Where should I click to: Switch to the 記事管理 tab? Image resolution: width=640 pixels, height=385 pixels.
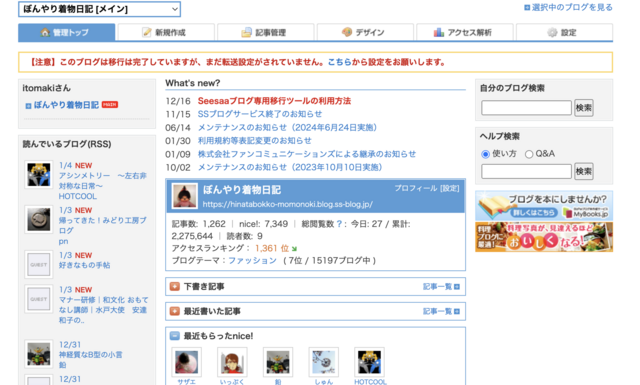pos(265,32)
